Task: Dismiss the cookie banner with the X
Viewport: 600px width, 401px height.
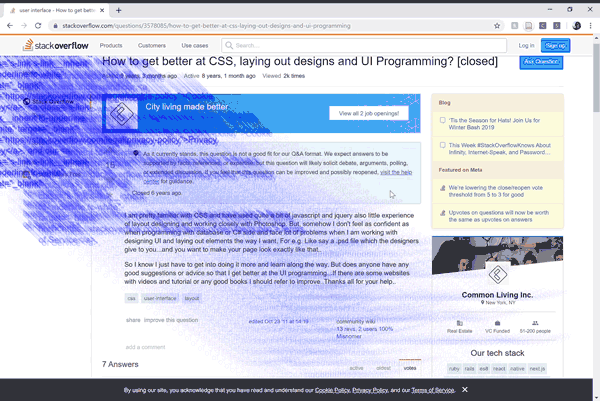Action: [x=465, y=390]
